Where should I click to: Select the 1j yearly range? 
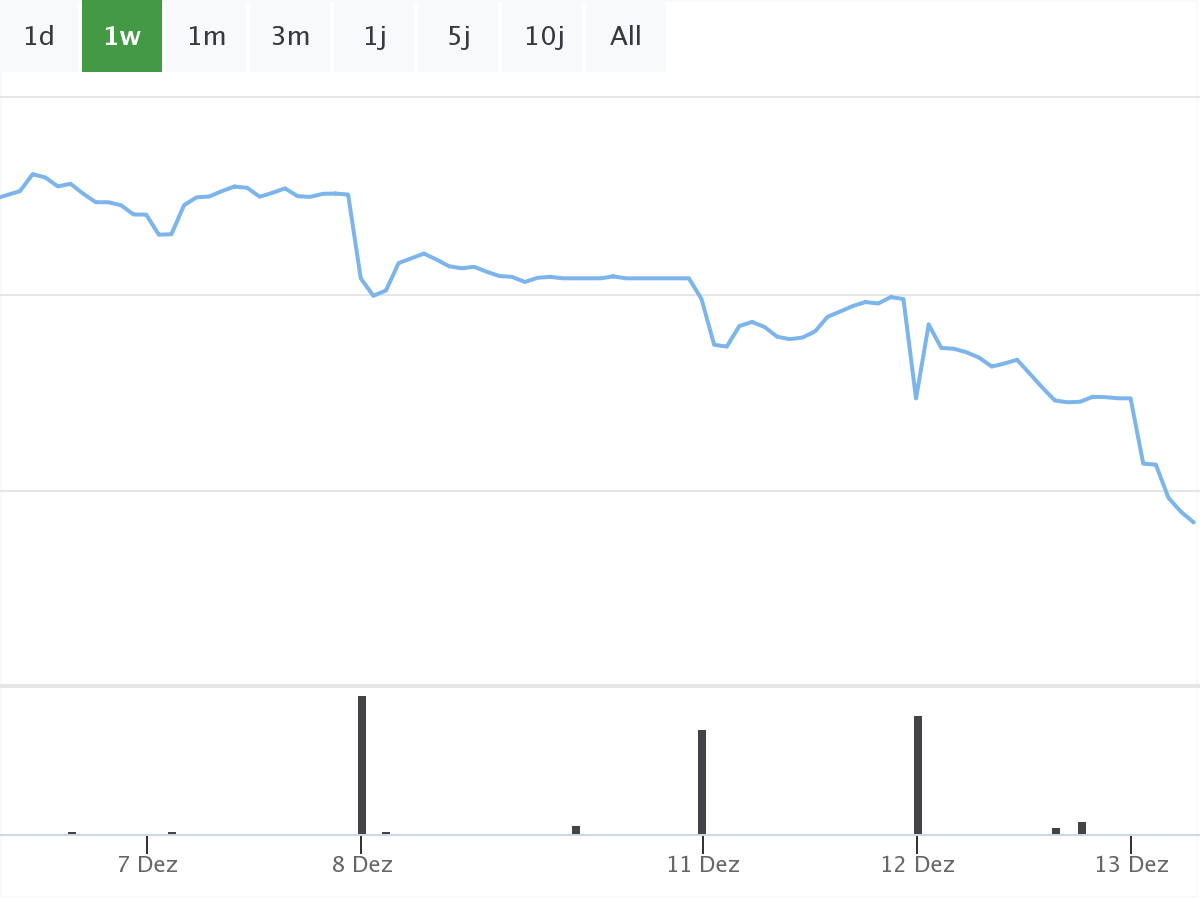[375, 37]
